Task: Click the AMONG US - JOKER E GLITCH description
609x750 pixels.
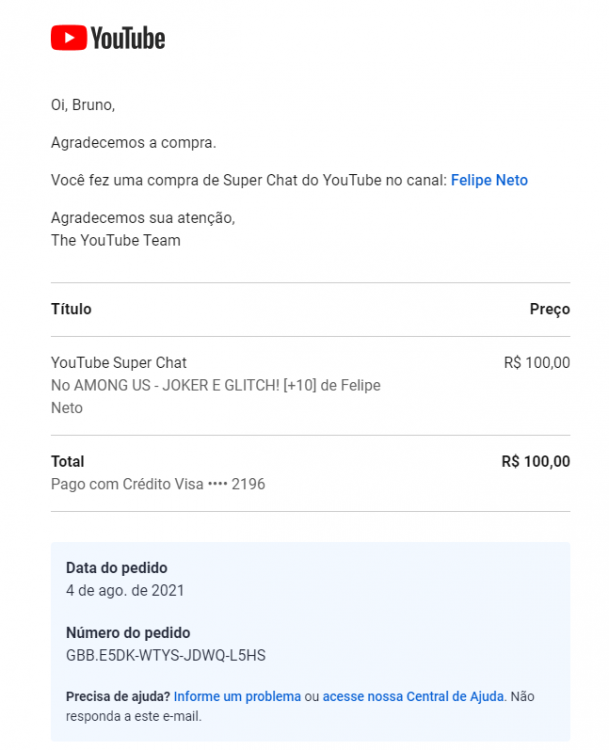Action: [x=216, y=396]
